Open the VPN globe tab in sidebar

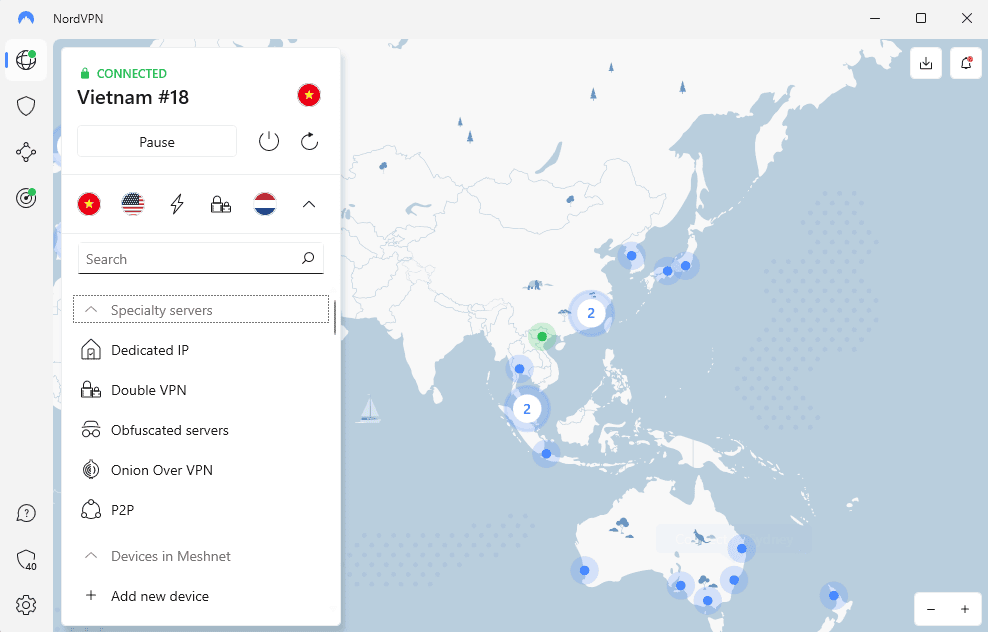[x=26, y=60]
